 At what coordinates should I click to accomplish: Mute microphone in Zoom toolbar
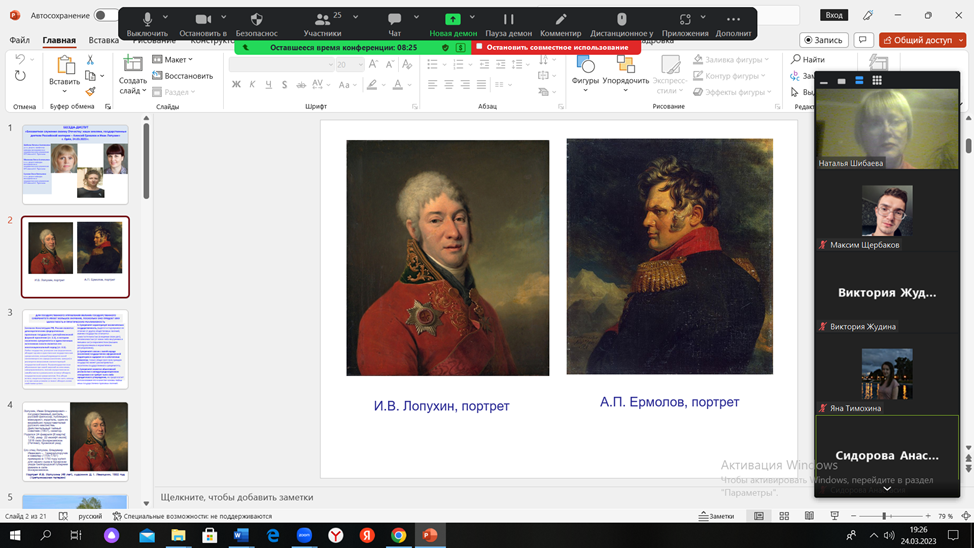(147, 21)
